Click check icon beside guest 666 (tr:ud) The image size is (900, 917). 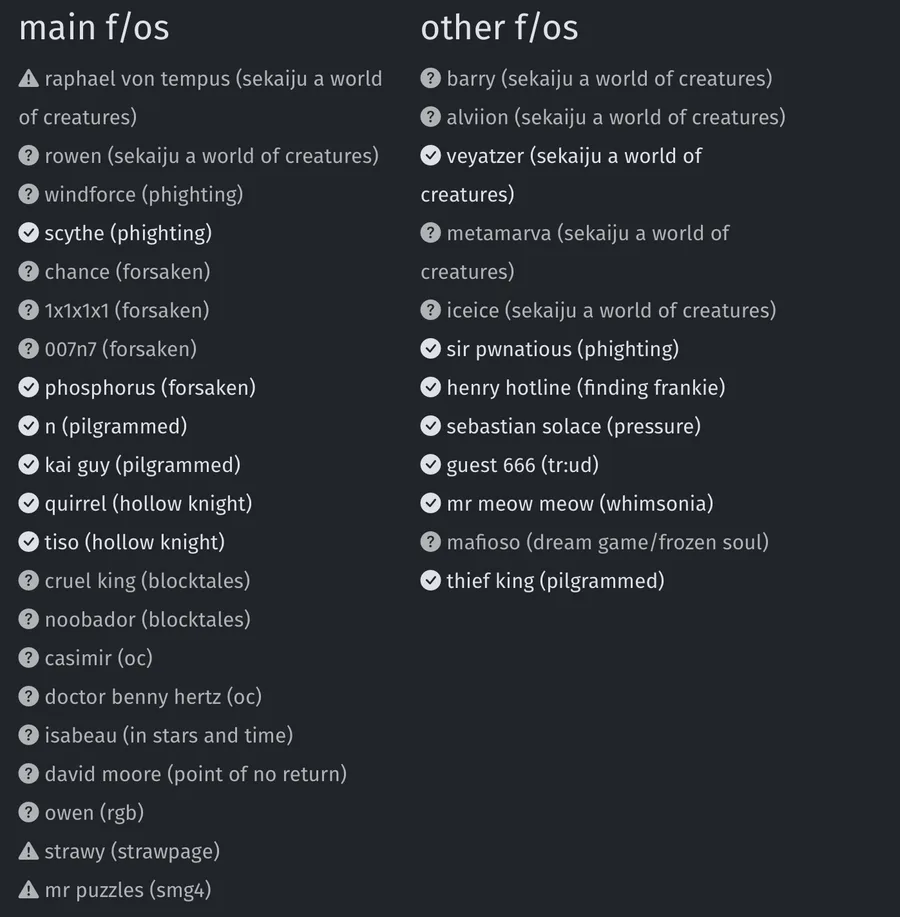click(430, 464)
